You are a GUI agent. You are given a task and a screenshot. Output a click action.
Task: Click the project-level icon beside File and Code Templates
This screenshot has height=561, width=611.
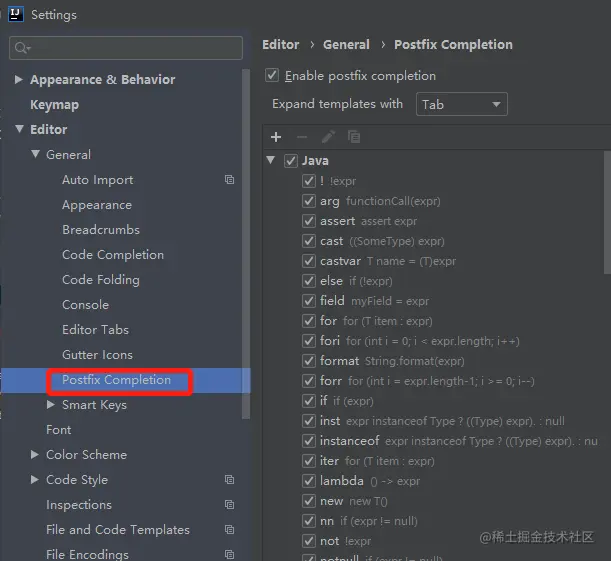coord(230,529)
